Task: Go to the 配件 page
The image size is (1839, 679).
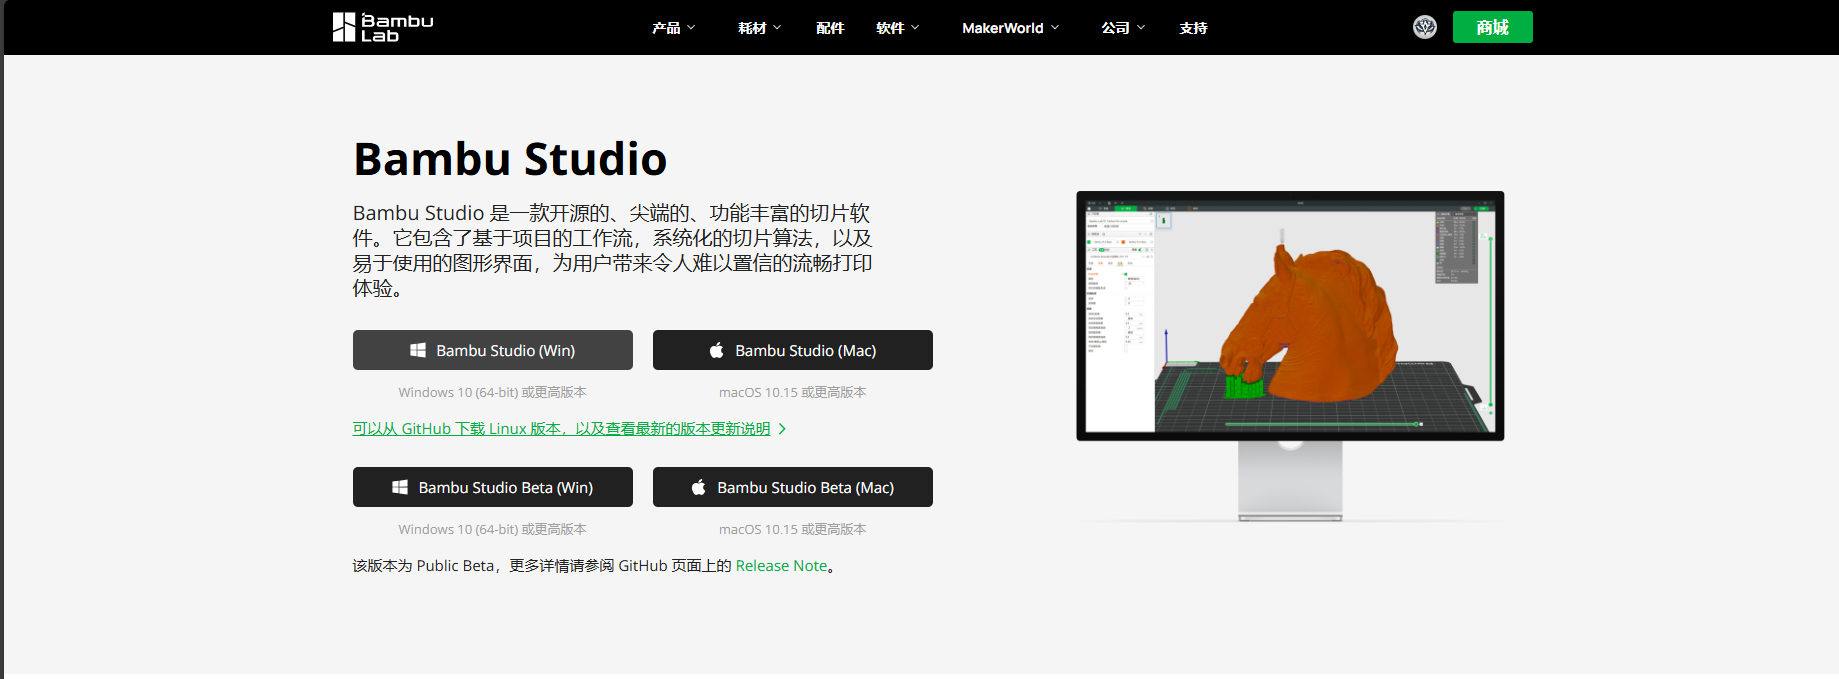Action: click(x=830, y=28)
